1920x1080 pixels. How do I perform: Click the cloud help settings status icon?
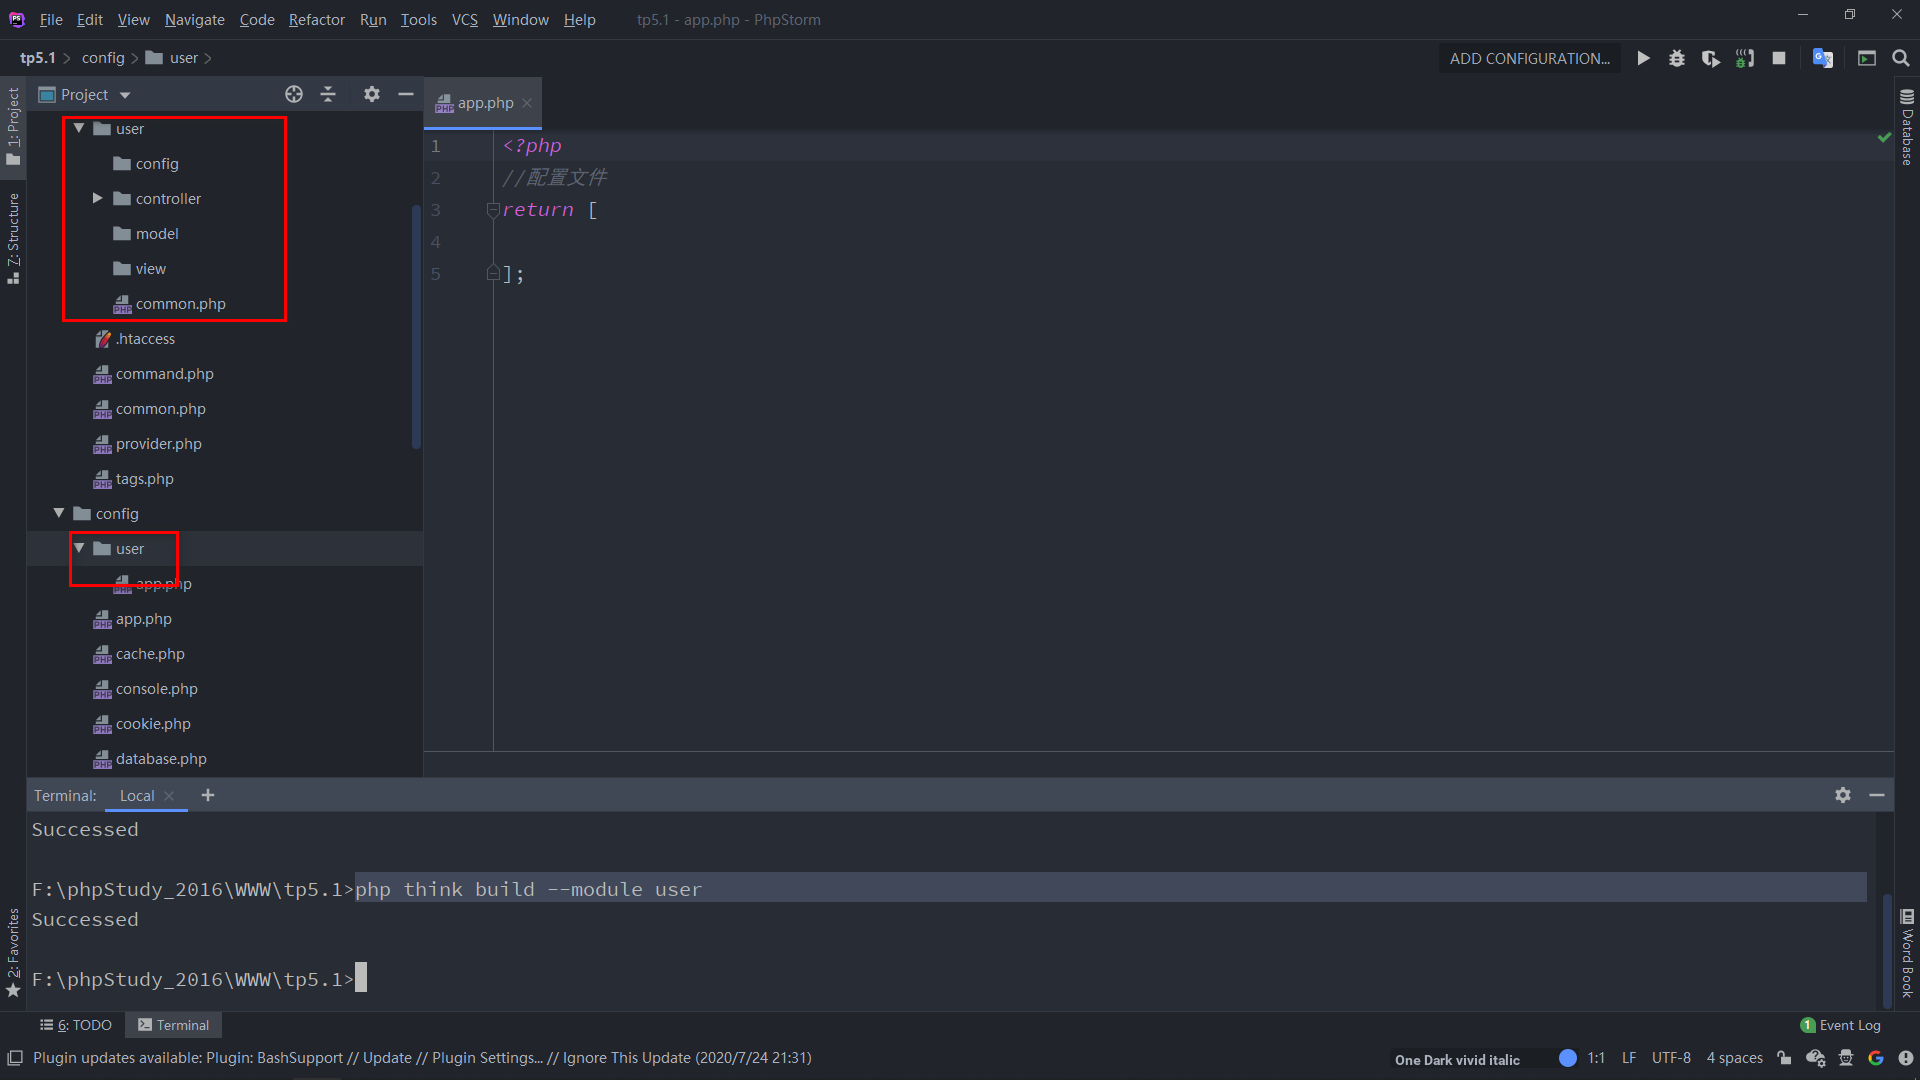pyautogui.click(x=1816, y=1058)
